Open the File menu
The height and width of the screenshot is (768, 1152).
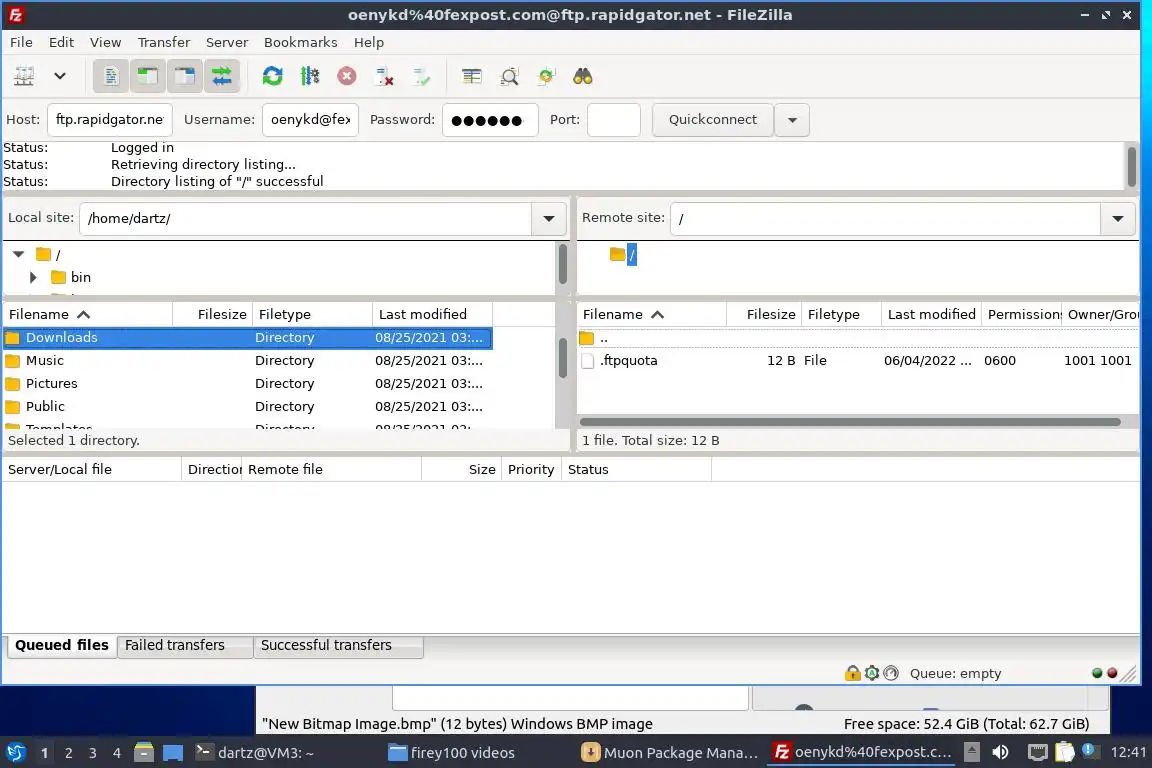coord(21,42)
